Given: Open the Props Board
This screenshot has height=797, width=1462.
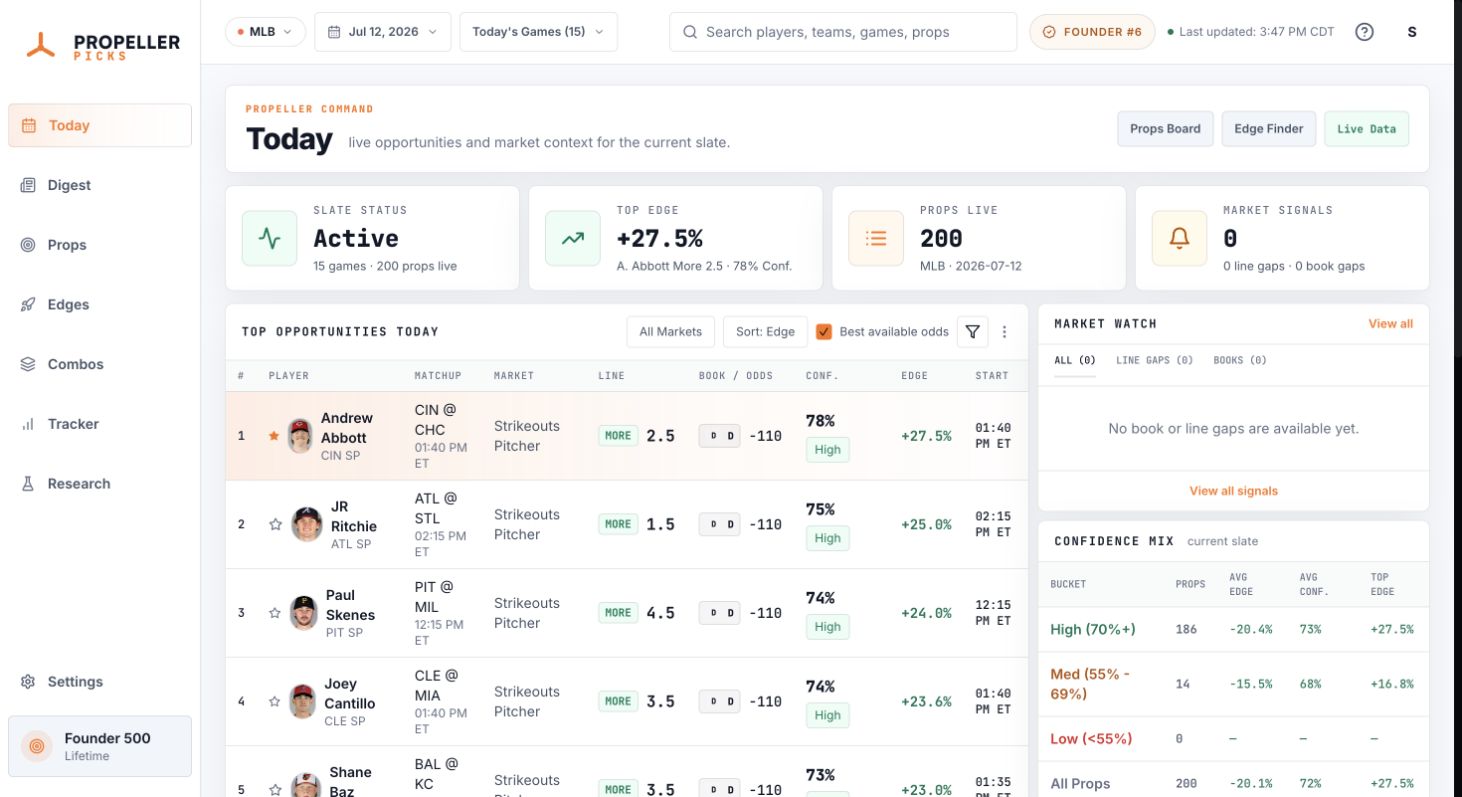Looking at the screenshot, I should tap(1165, 129).
